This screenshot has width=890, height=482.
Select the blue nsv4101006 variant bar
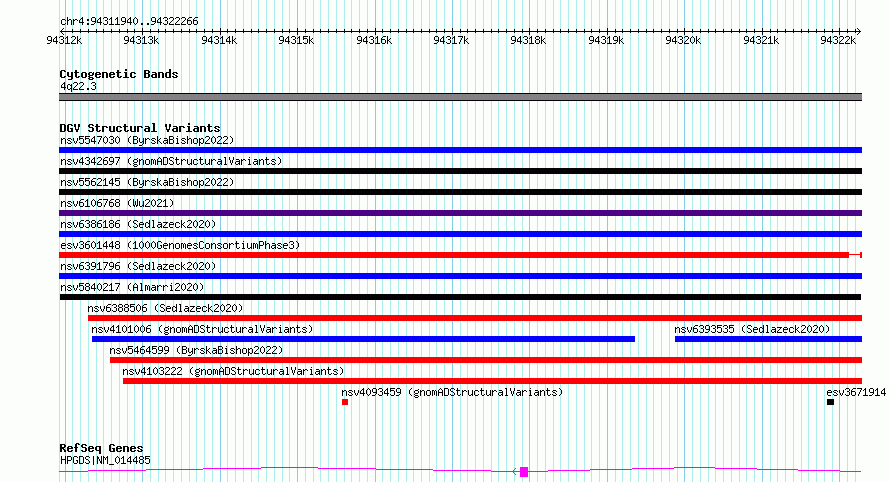(x=363, y=340)
